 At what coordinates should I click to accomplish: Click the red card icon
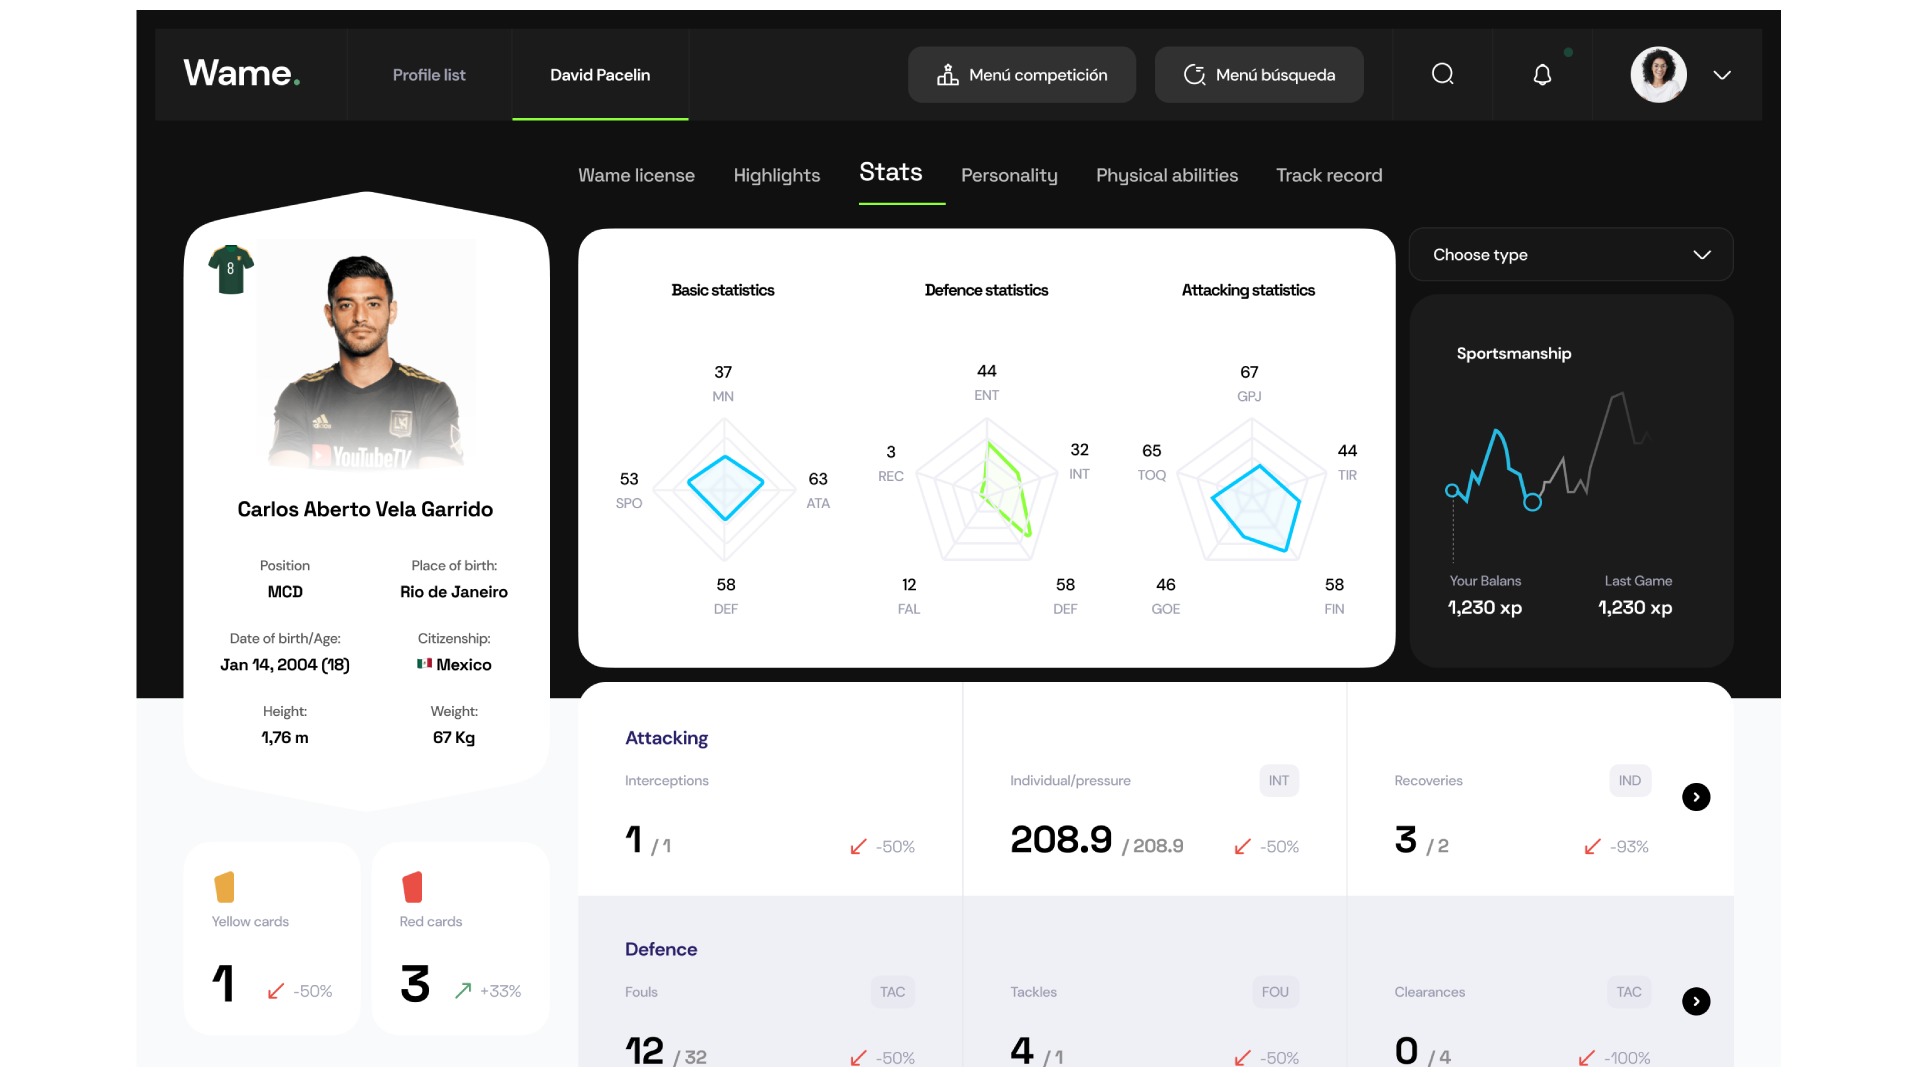[x=412, y=887]
